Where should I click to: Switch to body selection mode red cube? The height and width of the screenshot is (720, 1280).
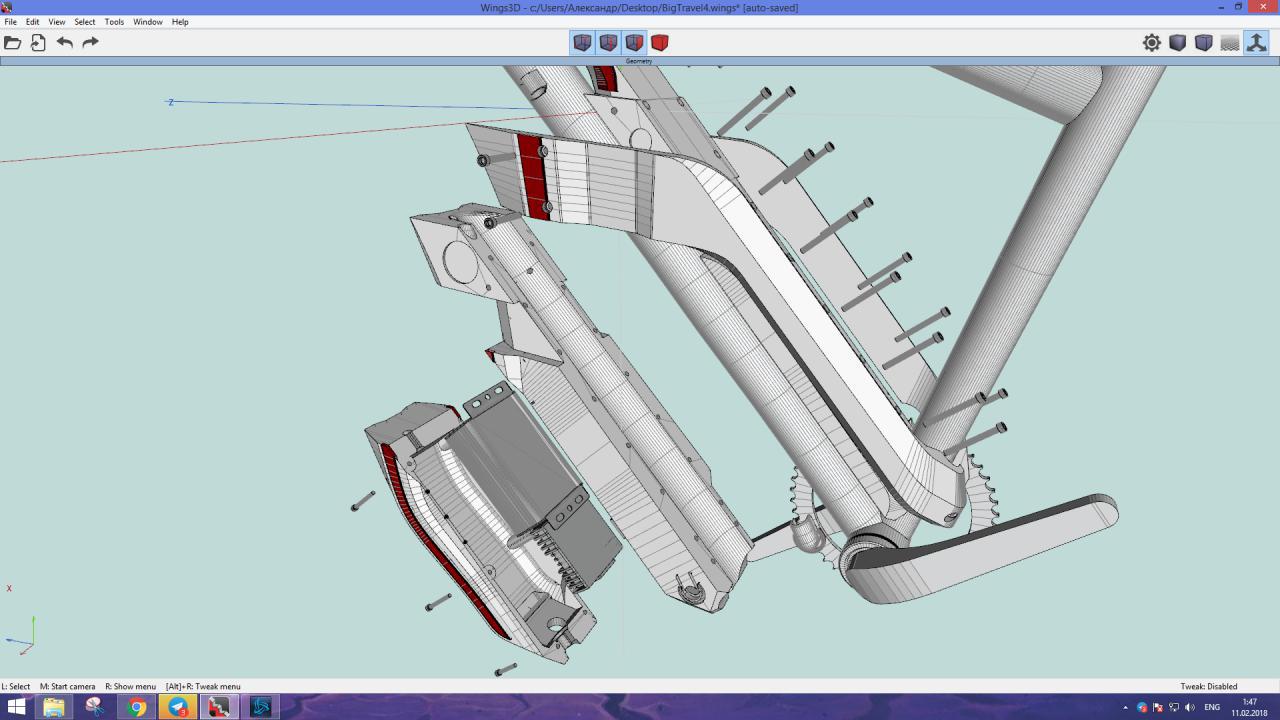660,42
